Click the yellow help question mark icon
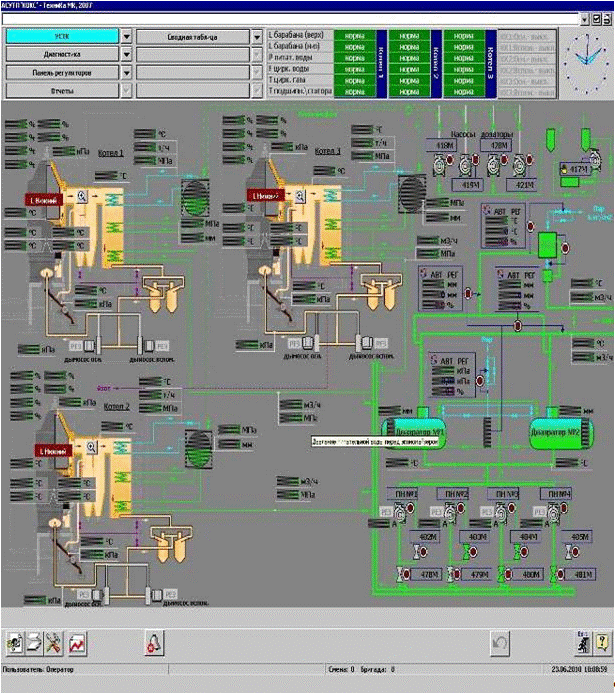Viewport: 615px width, 693px height. point(601,642)
